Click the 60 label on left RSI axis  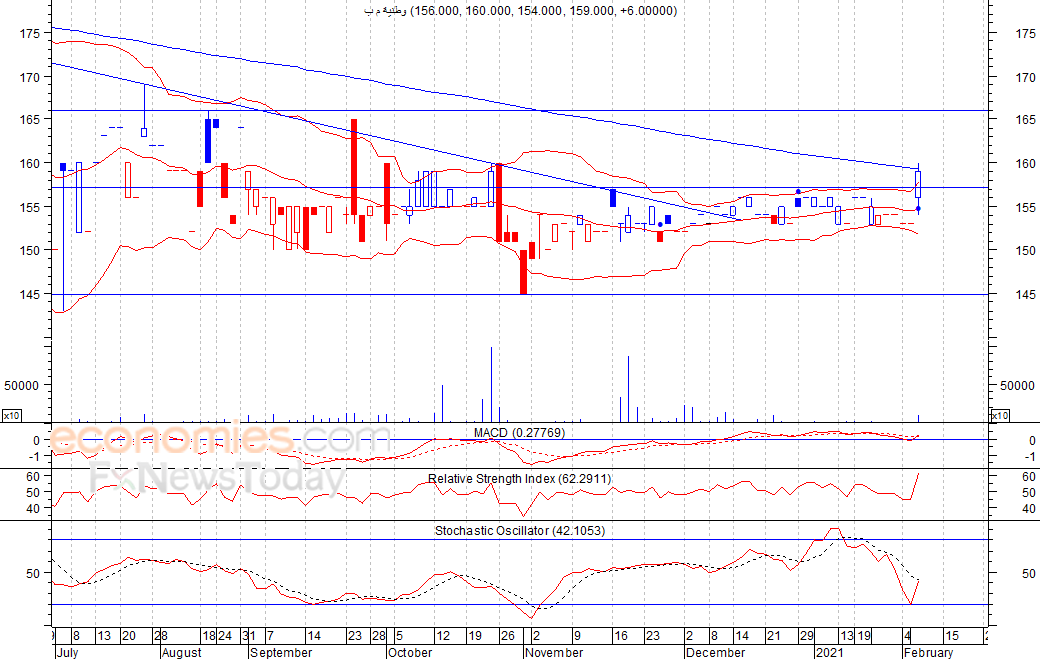(33, 477)
